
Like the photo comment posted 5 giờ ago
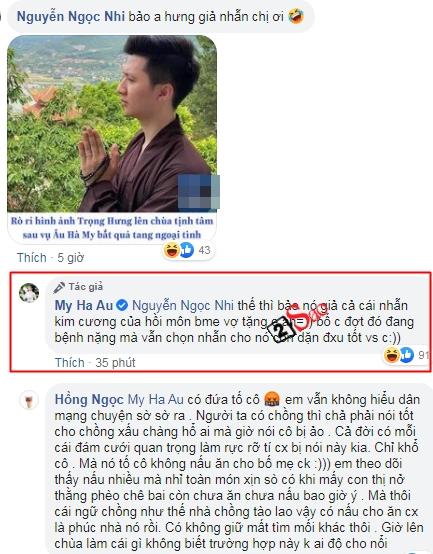31,258
